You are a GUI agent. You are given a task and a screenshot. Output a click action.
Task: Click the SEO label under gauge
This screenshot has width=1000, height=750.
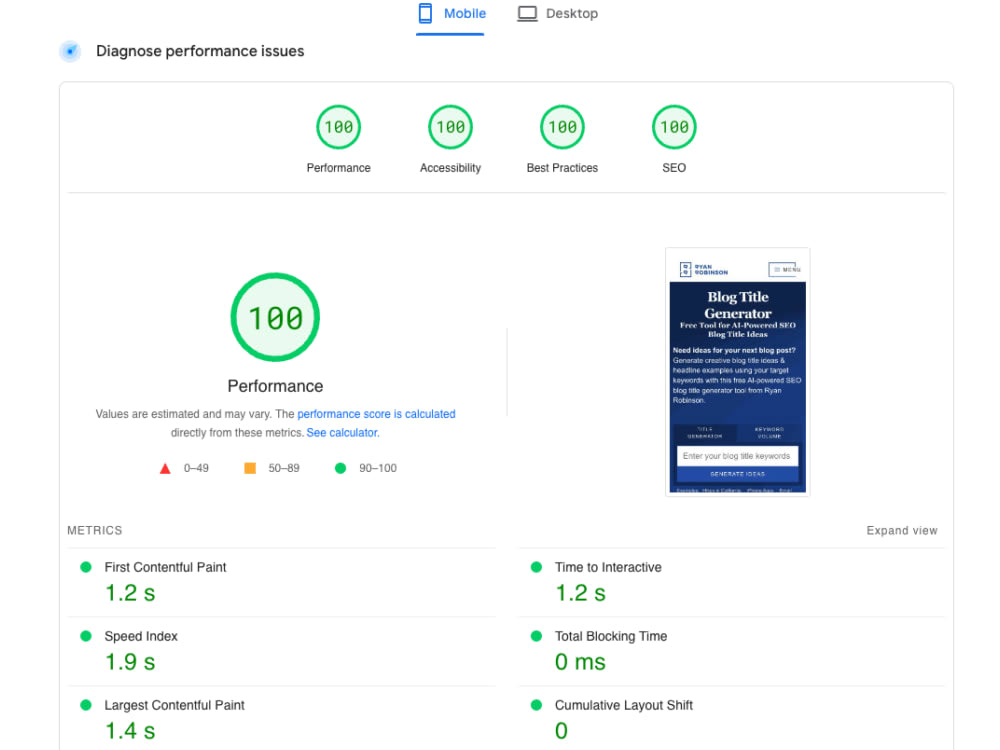point(674,168)
